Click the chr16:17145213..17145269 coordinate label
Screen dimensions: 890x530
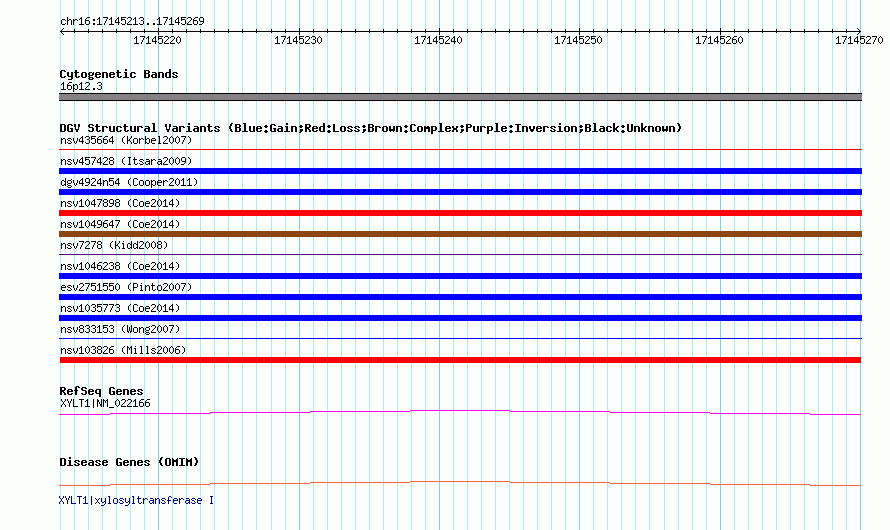pos(132,21)
